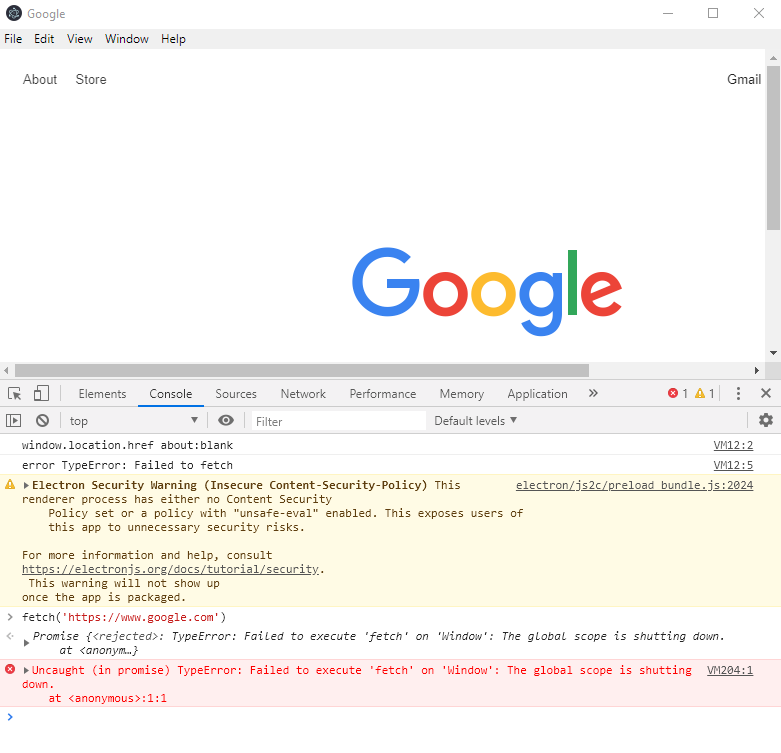The width and height of the screenshot is (781, 753).
Task: Open electron/js2c/preload_bundle.js:2024 source link
Action: (635, 485)
